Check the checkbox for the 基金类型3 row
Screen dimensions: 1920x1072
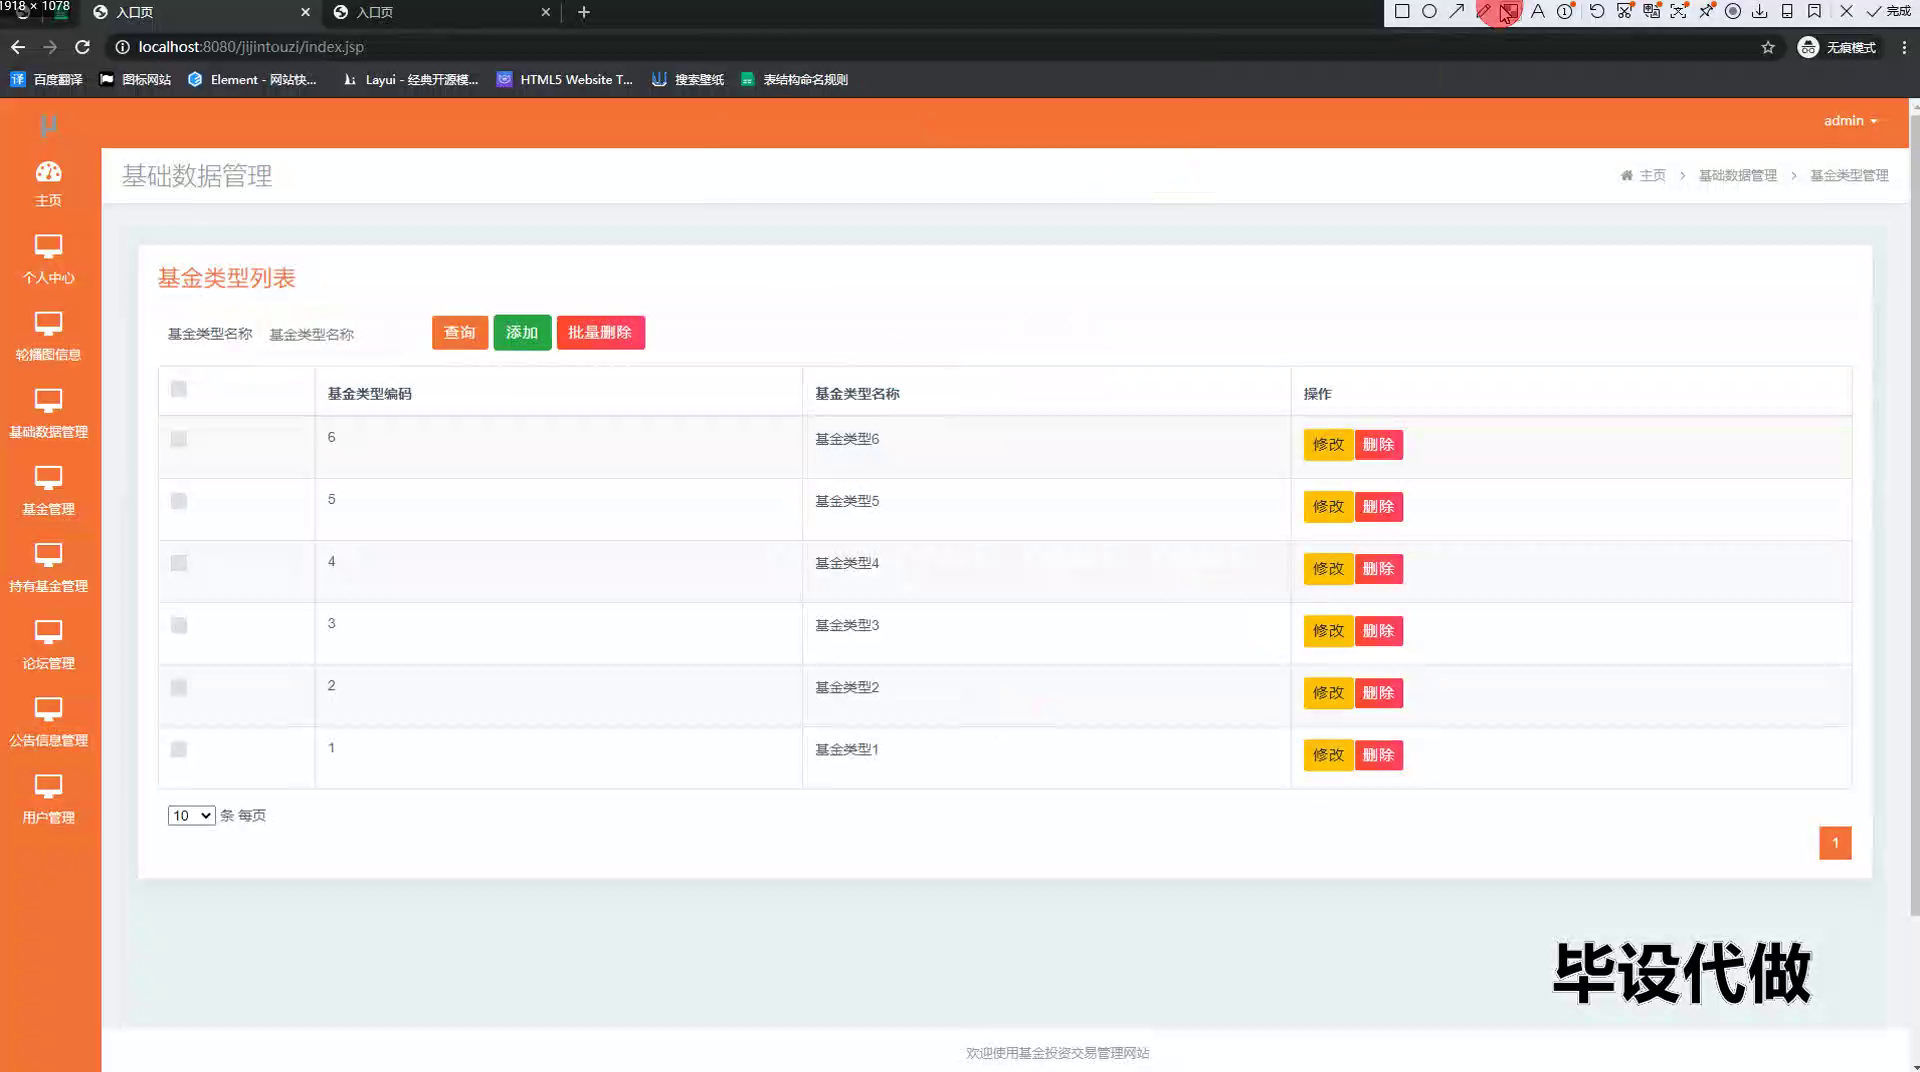pyautogui.click(x=179, y=625)
